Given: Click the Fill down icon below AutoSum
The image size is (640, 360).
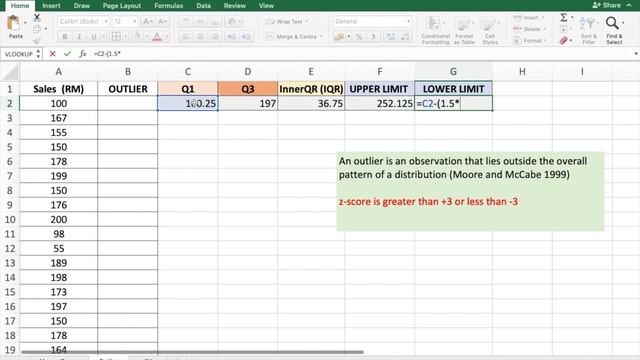Looking at the screenshot, I should click(x=564, y=29).
